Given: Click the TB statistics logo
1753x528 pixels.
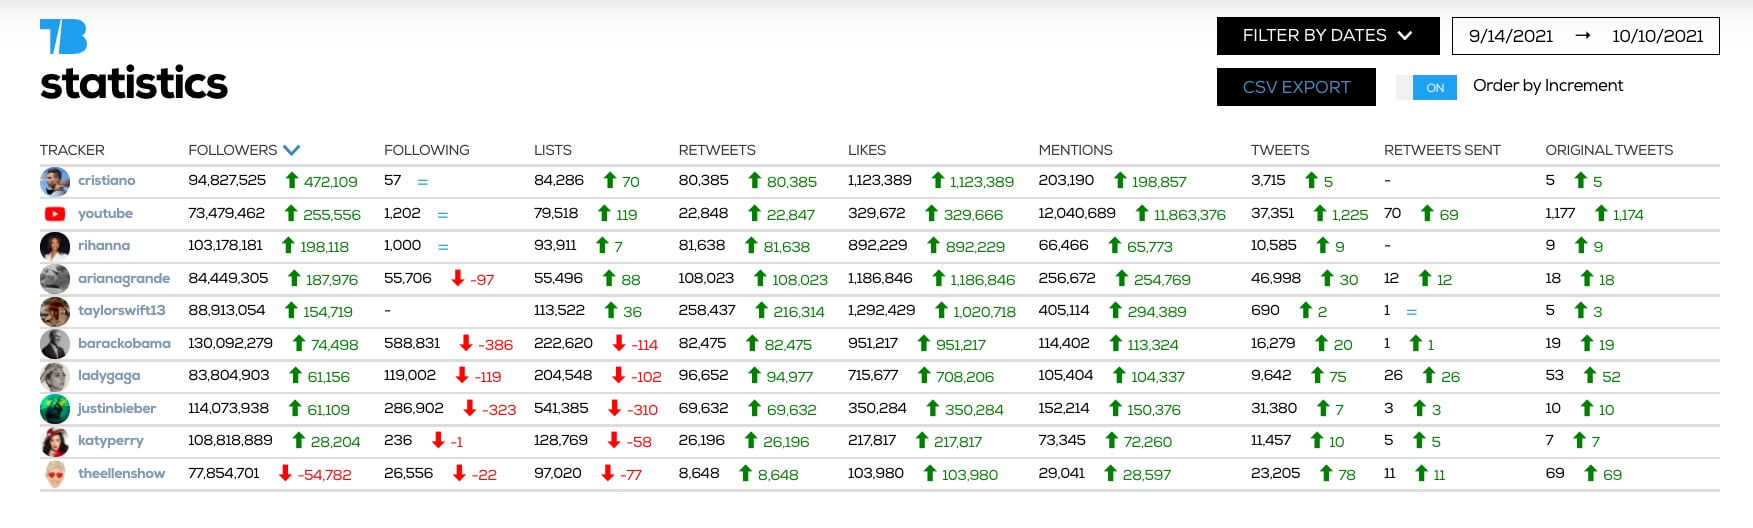Looking at the screenshot, I should 133,60.
